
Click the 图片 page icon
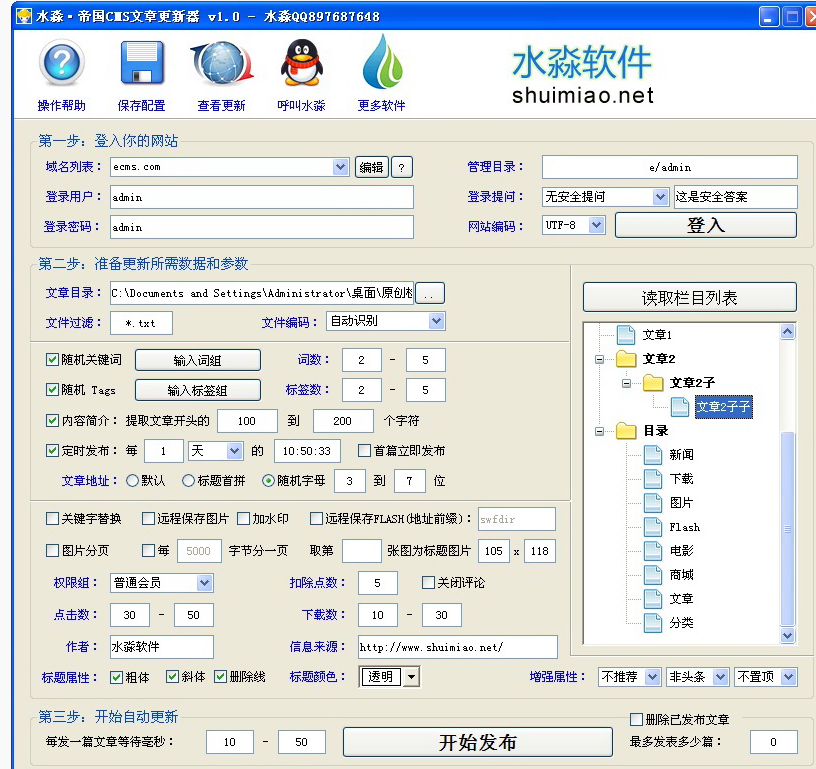[653, 503]
